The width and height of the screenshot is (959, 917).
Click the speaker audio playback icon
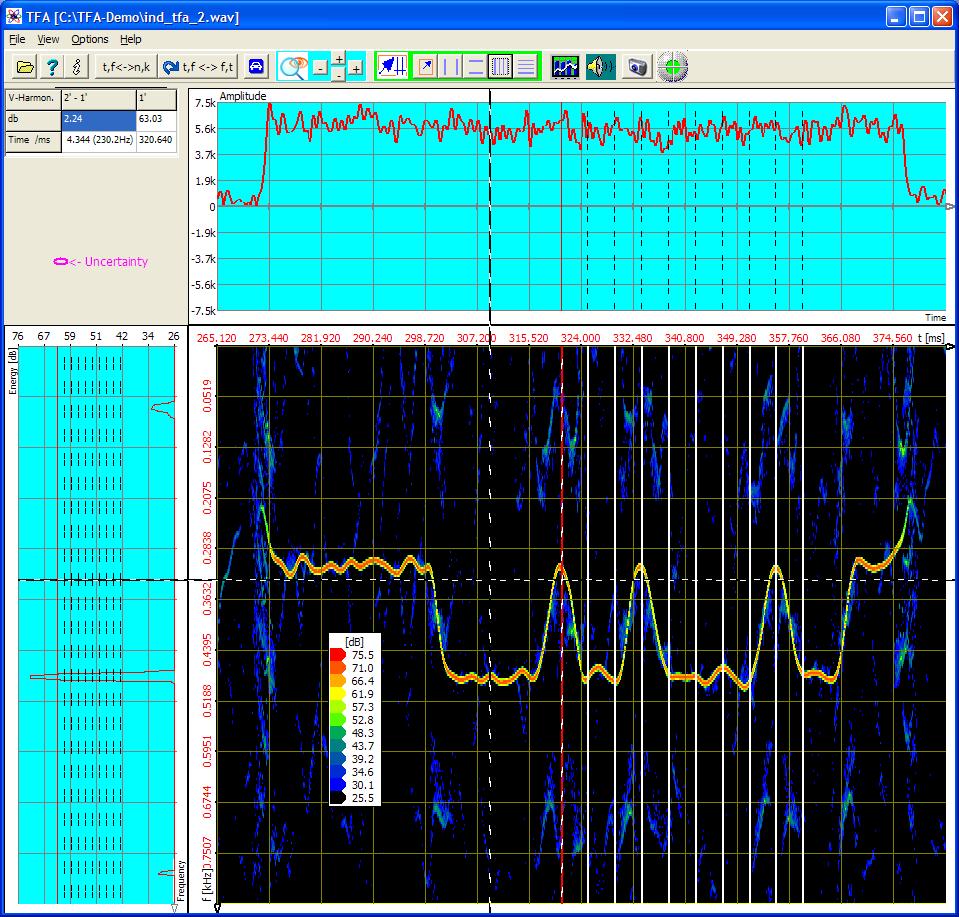tap(600, 67)
